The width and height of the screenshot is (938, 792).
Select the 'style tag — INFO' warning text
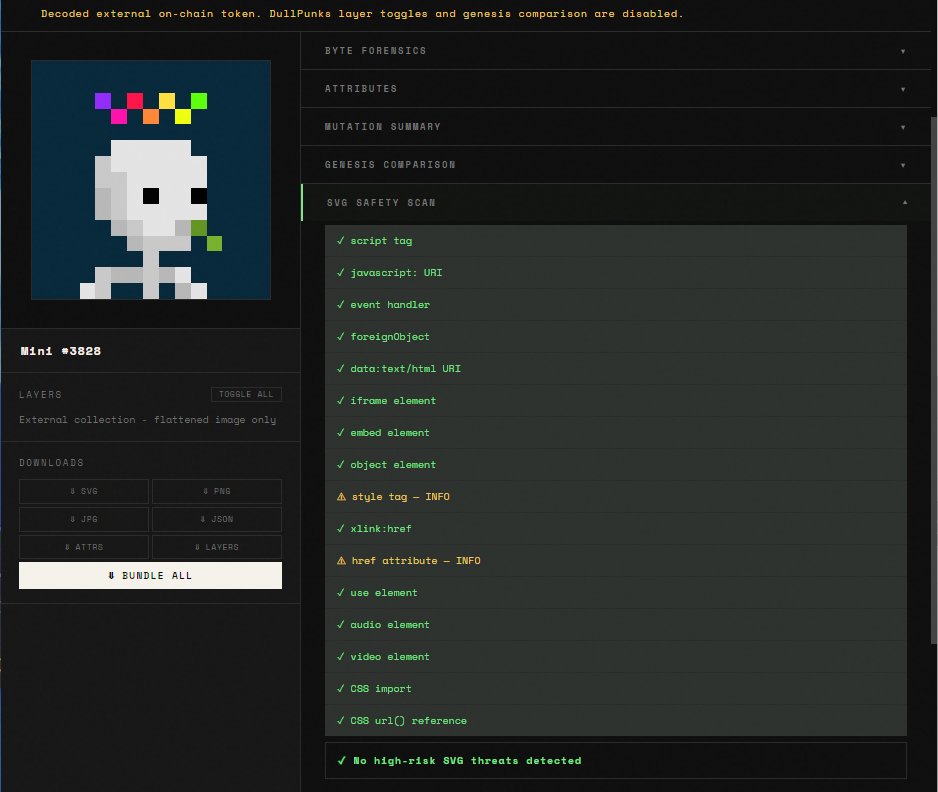(400, 496)
